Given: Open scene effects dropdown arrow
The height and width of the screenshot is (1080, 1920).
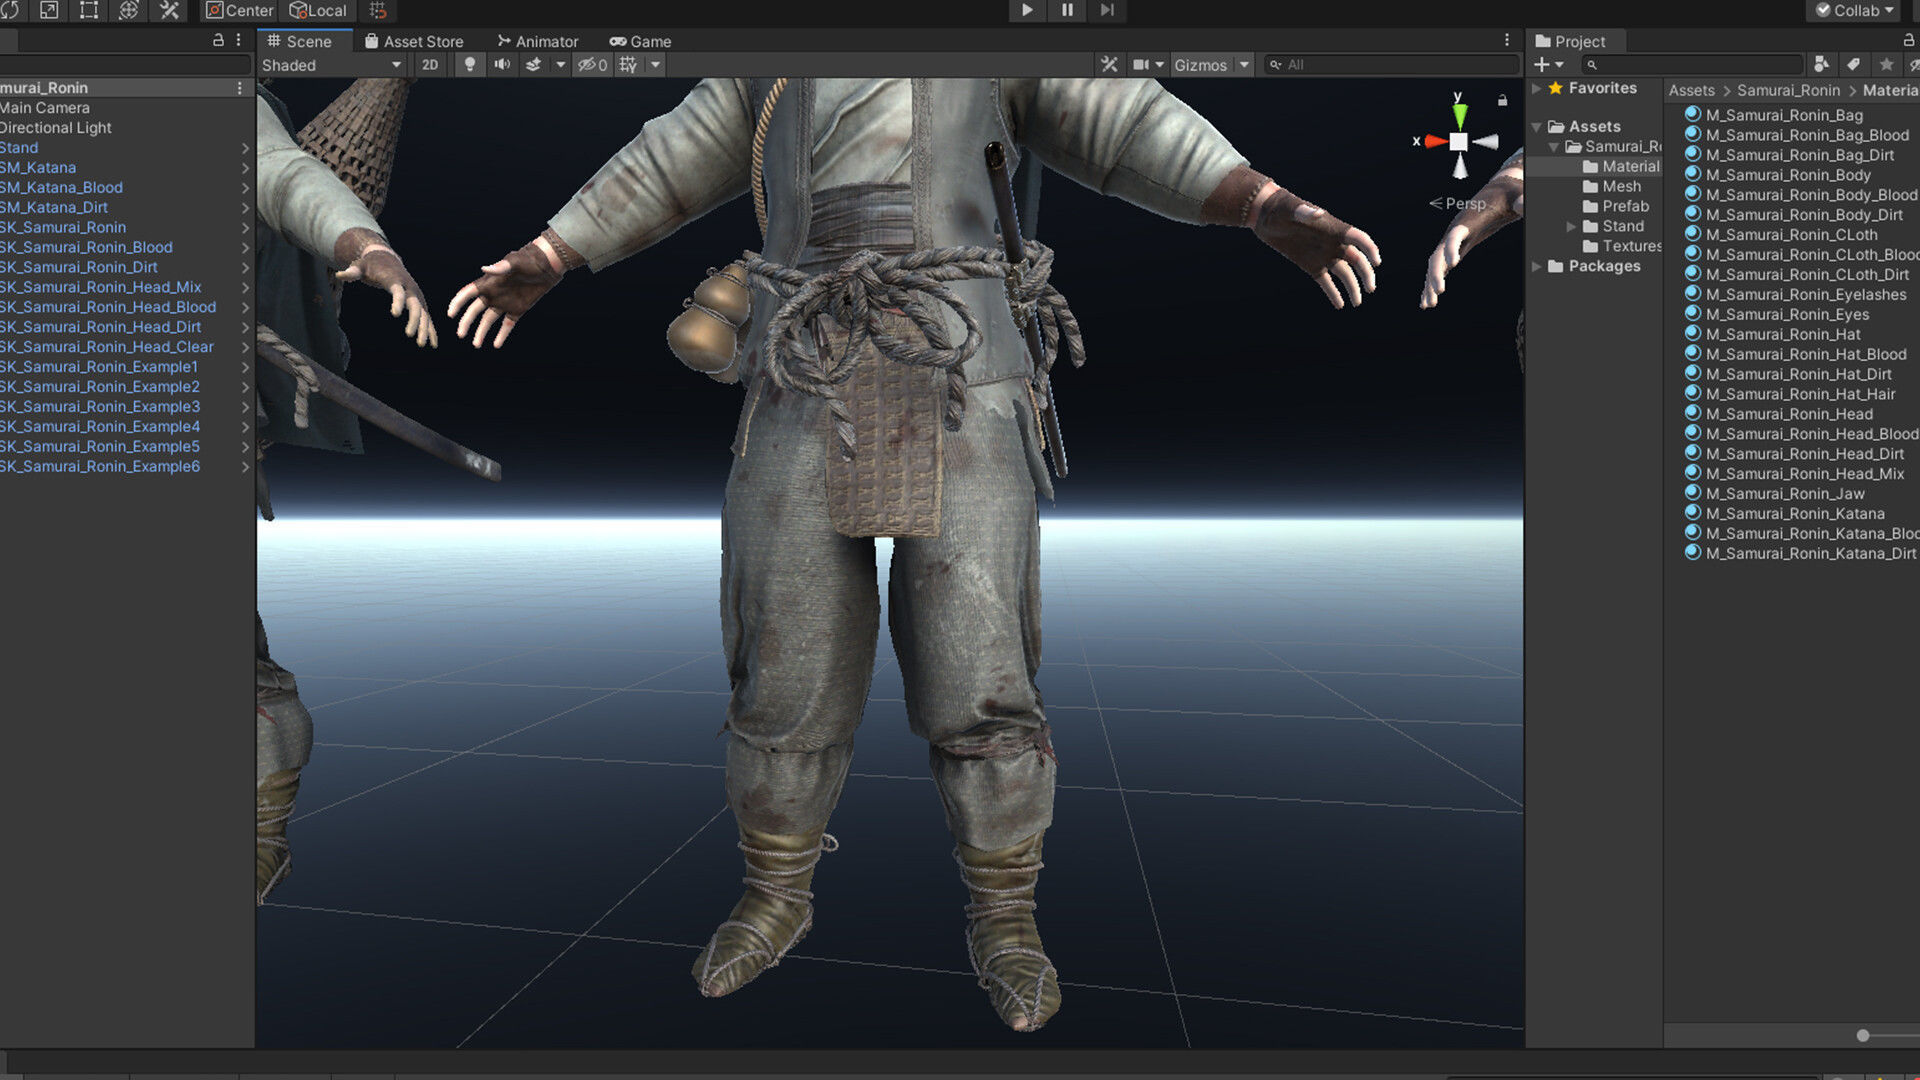Looking at the screenshot, I should (x=560, y=65).
